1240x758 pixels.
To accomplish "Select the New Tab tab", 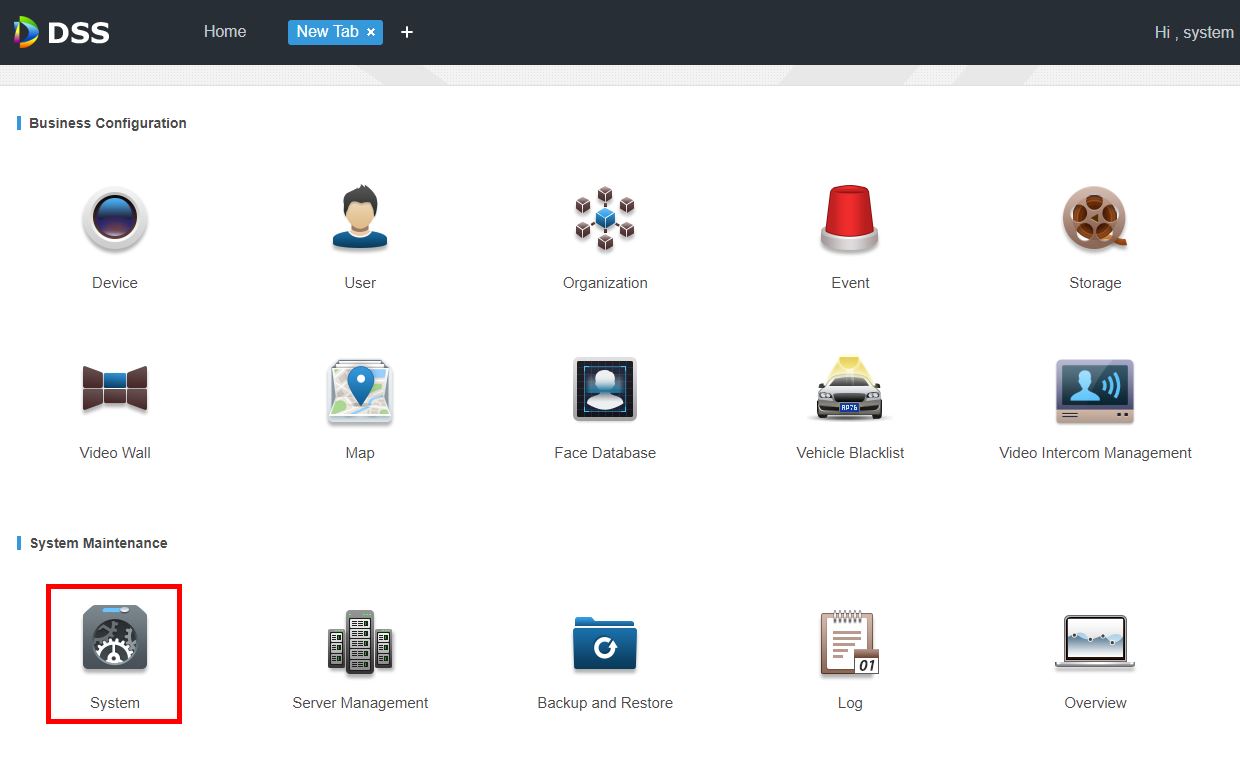I will [x=327, y=32].
